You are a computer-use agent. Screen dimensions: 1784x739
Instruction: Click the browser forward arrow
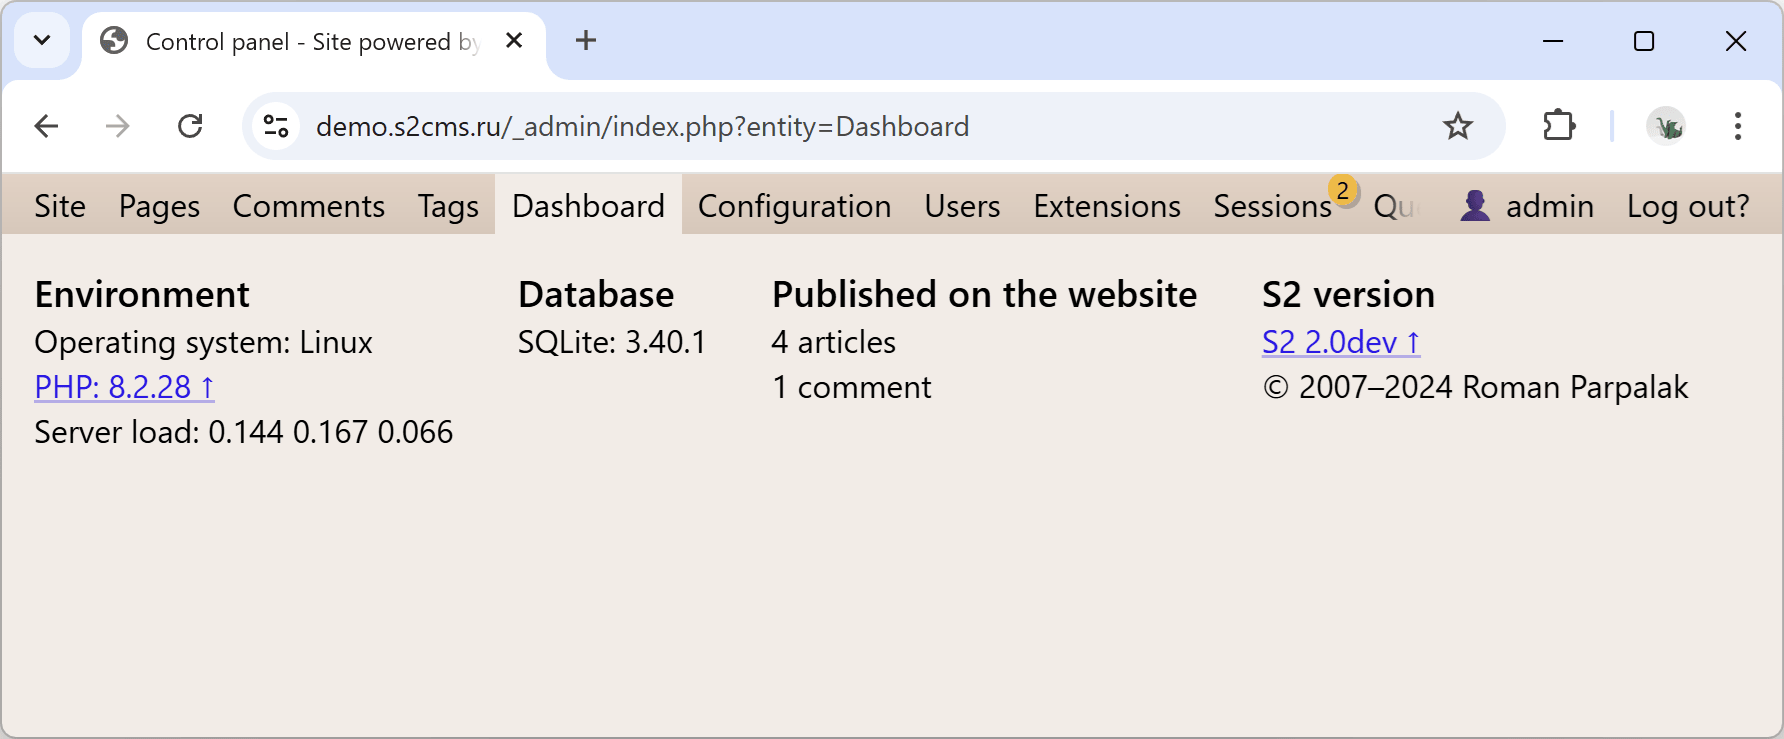click(118, 126)
